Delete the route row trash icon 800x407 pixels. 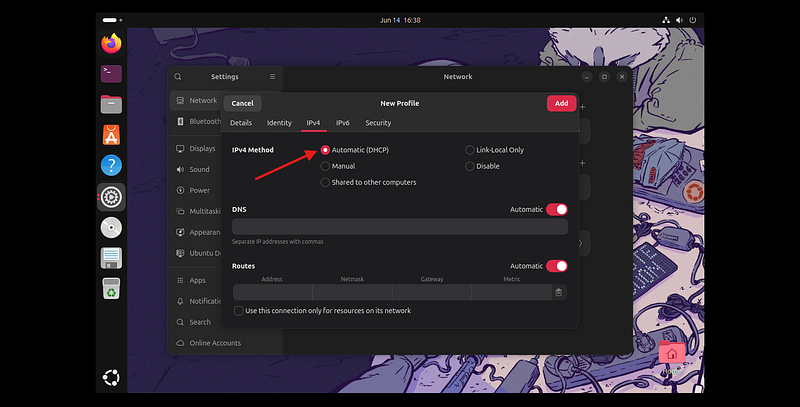559,292
